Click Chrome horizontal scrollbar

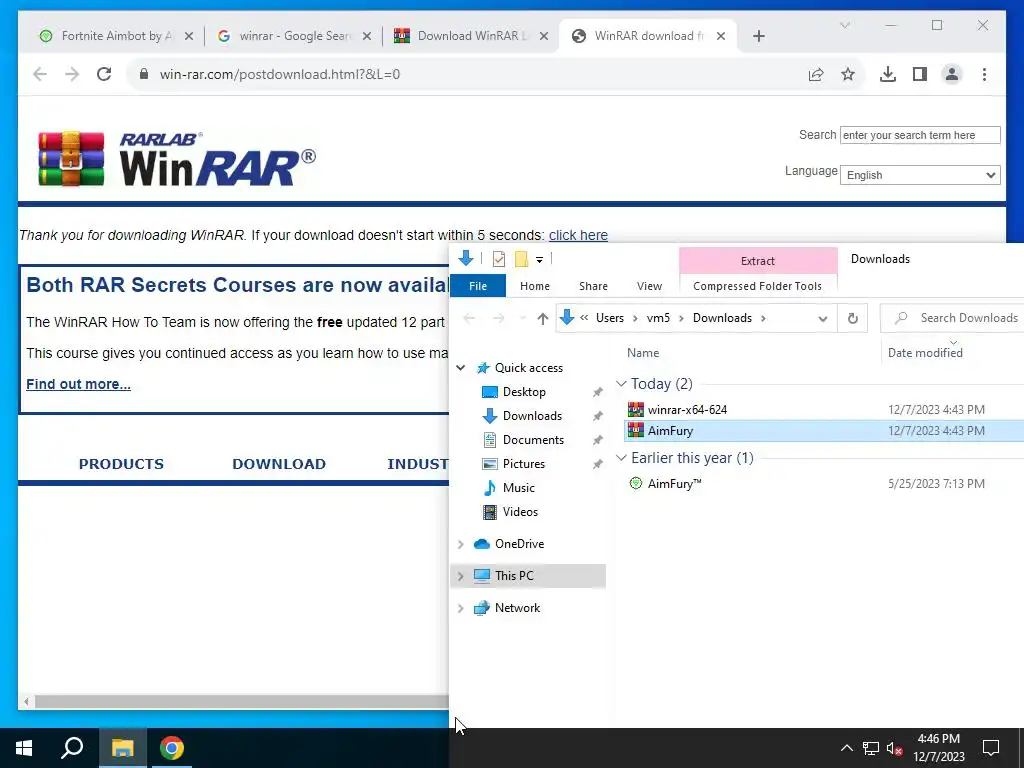point(242,702)
